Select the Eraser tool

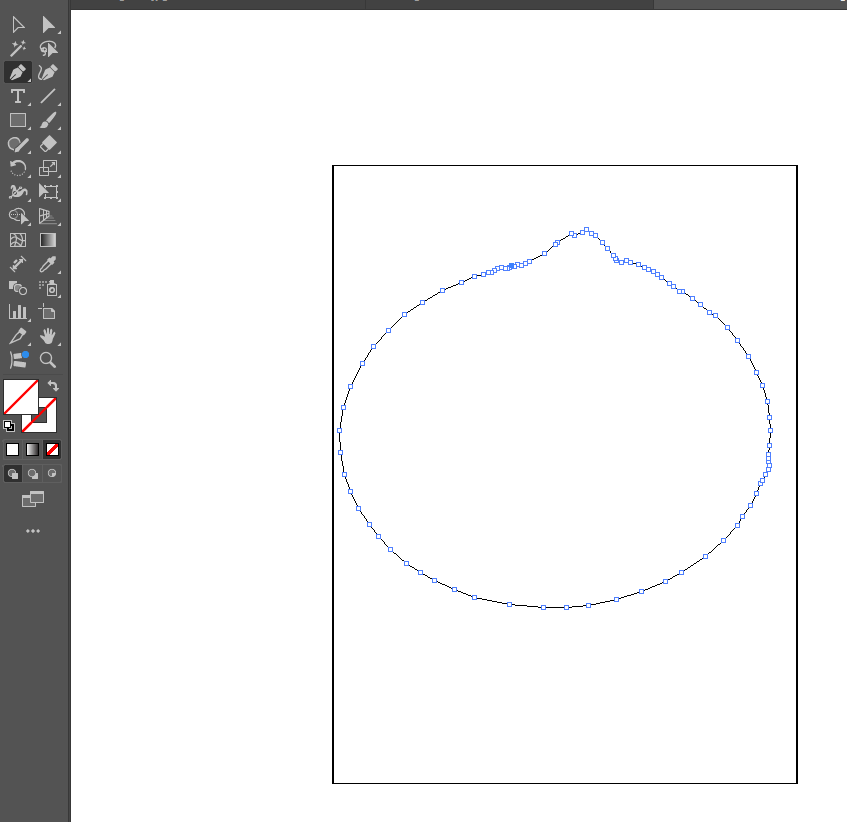tap(48, 144)
